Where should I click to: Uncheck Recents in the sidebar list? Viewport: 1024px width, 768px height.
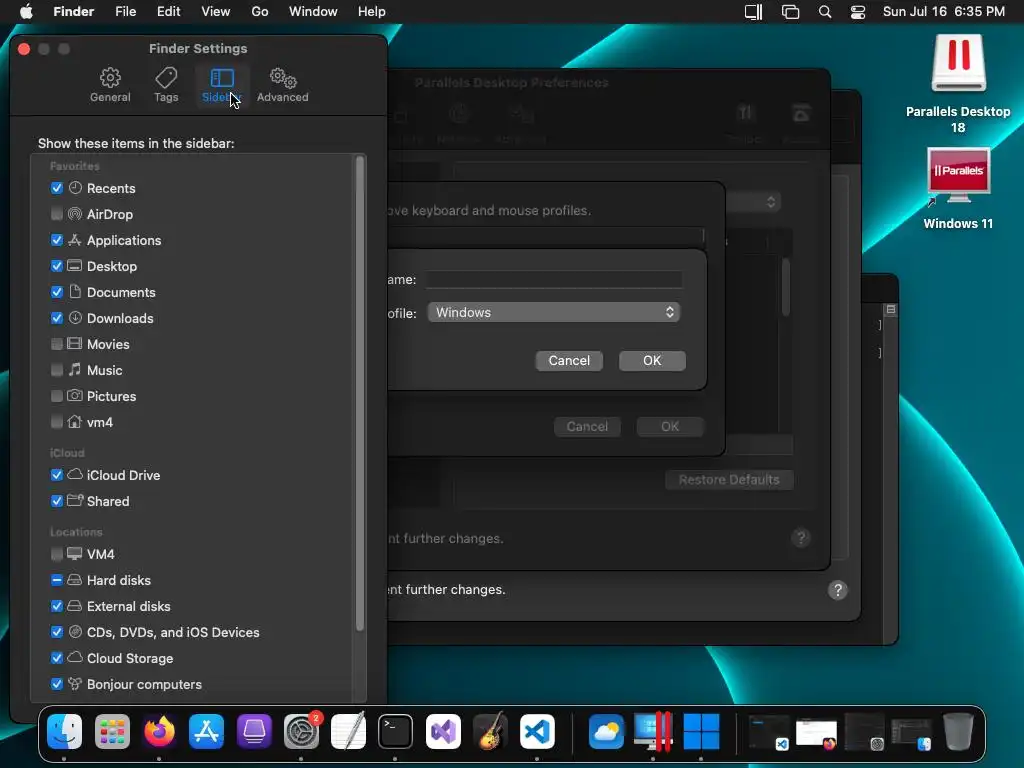pyautogui.click(x=57, y=188)
